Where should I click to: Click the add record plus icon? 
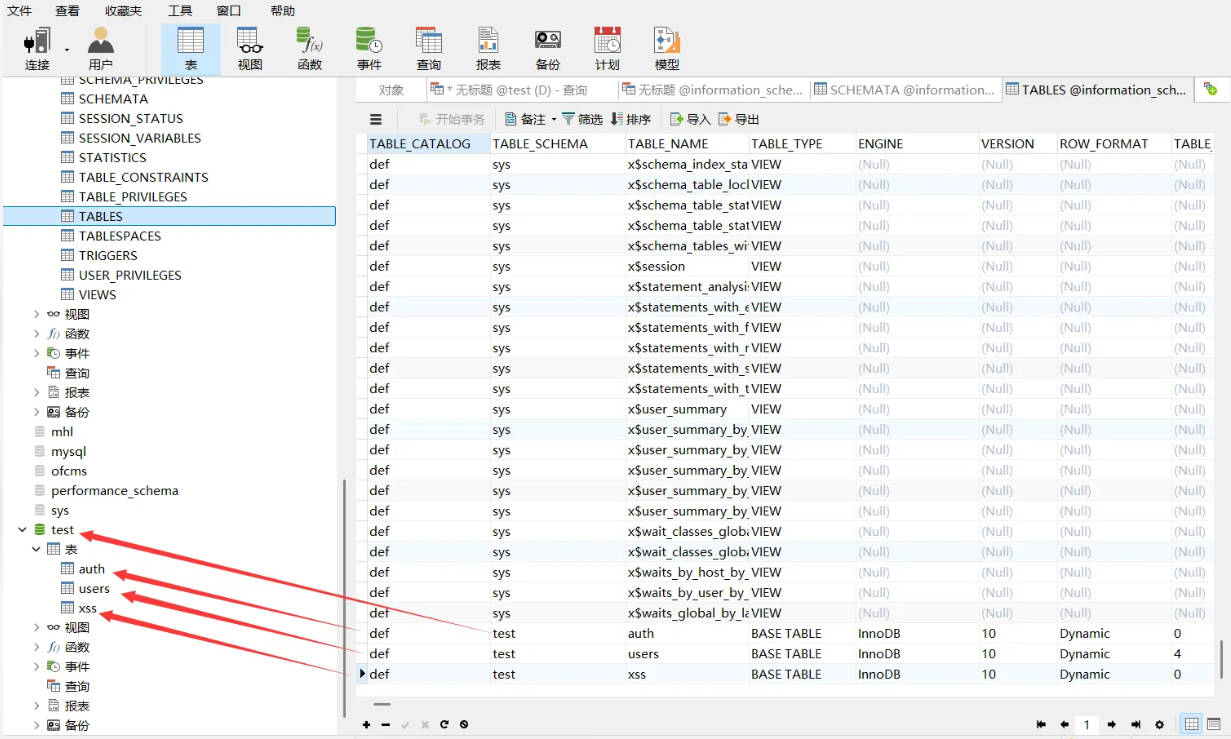point(367,724)
